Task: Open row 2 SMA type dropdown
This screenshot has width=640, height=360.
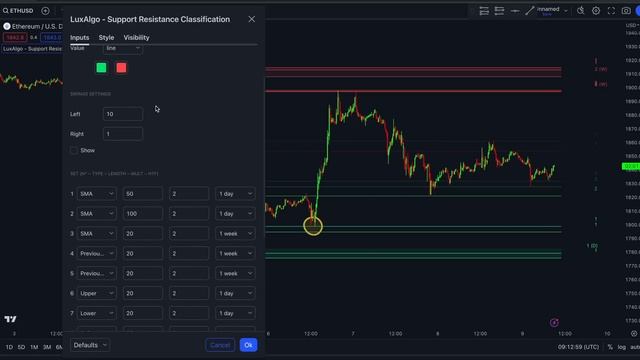Action: (x=96, y=213)
